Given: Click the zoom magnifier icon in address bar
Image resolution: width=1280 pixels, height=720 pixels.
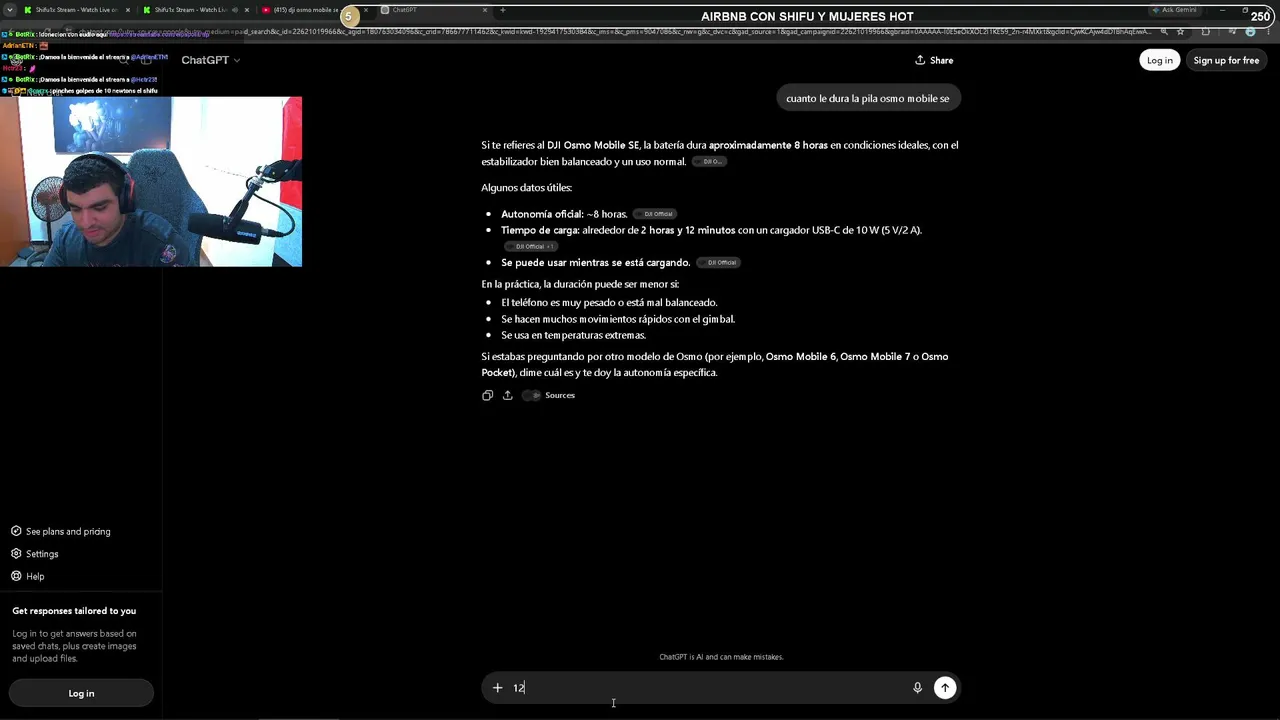Looking at the screenshot, I should [1164, 32].
